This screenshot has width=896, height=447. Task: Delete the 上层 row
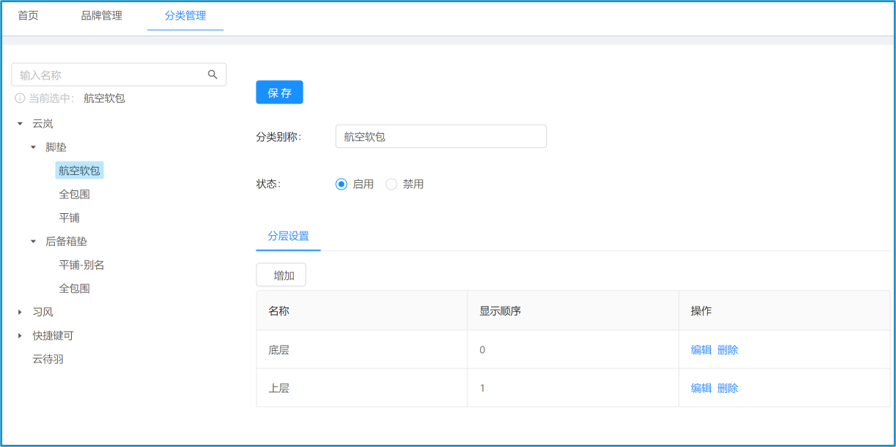727,388
